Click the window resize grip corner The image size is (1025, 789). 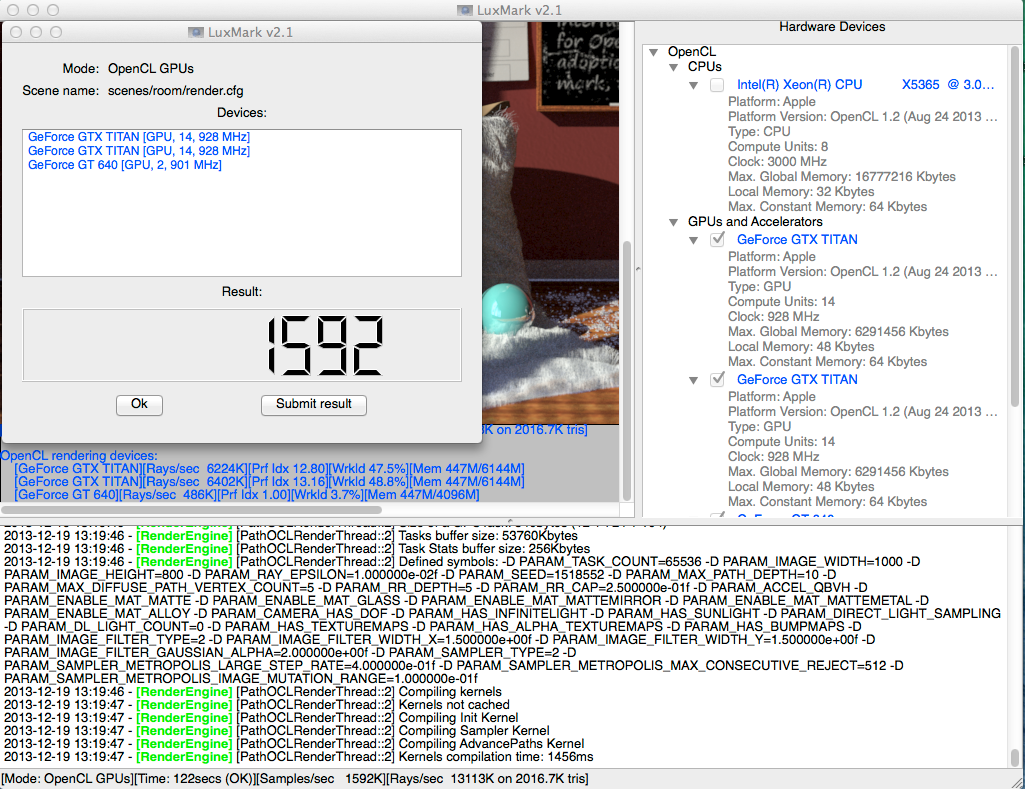pyautogui.click(x=1017, y=782)
